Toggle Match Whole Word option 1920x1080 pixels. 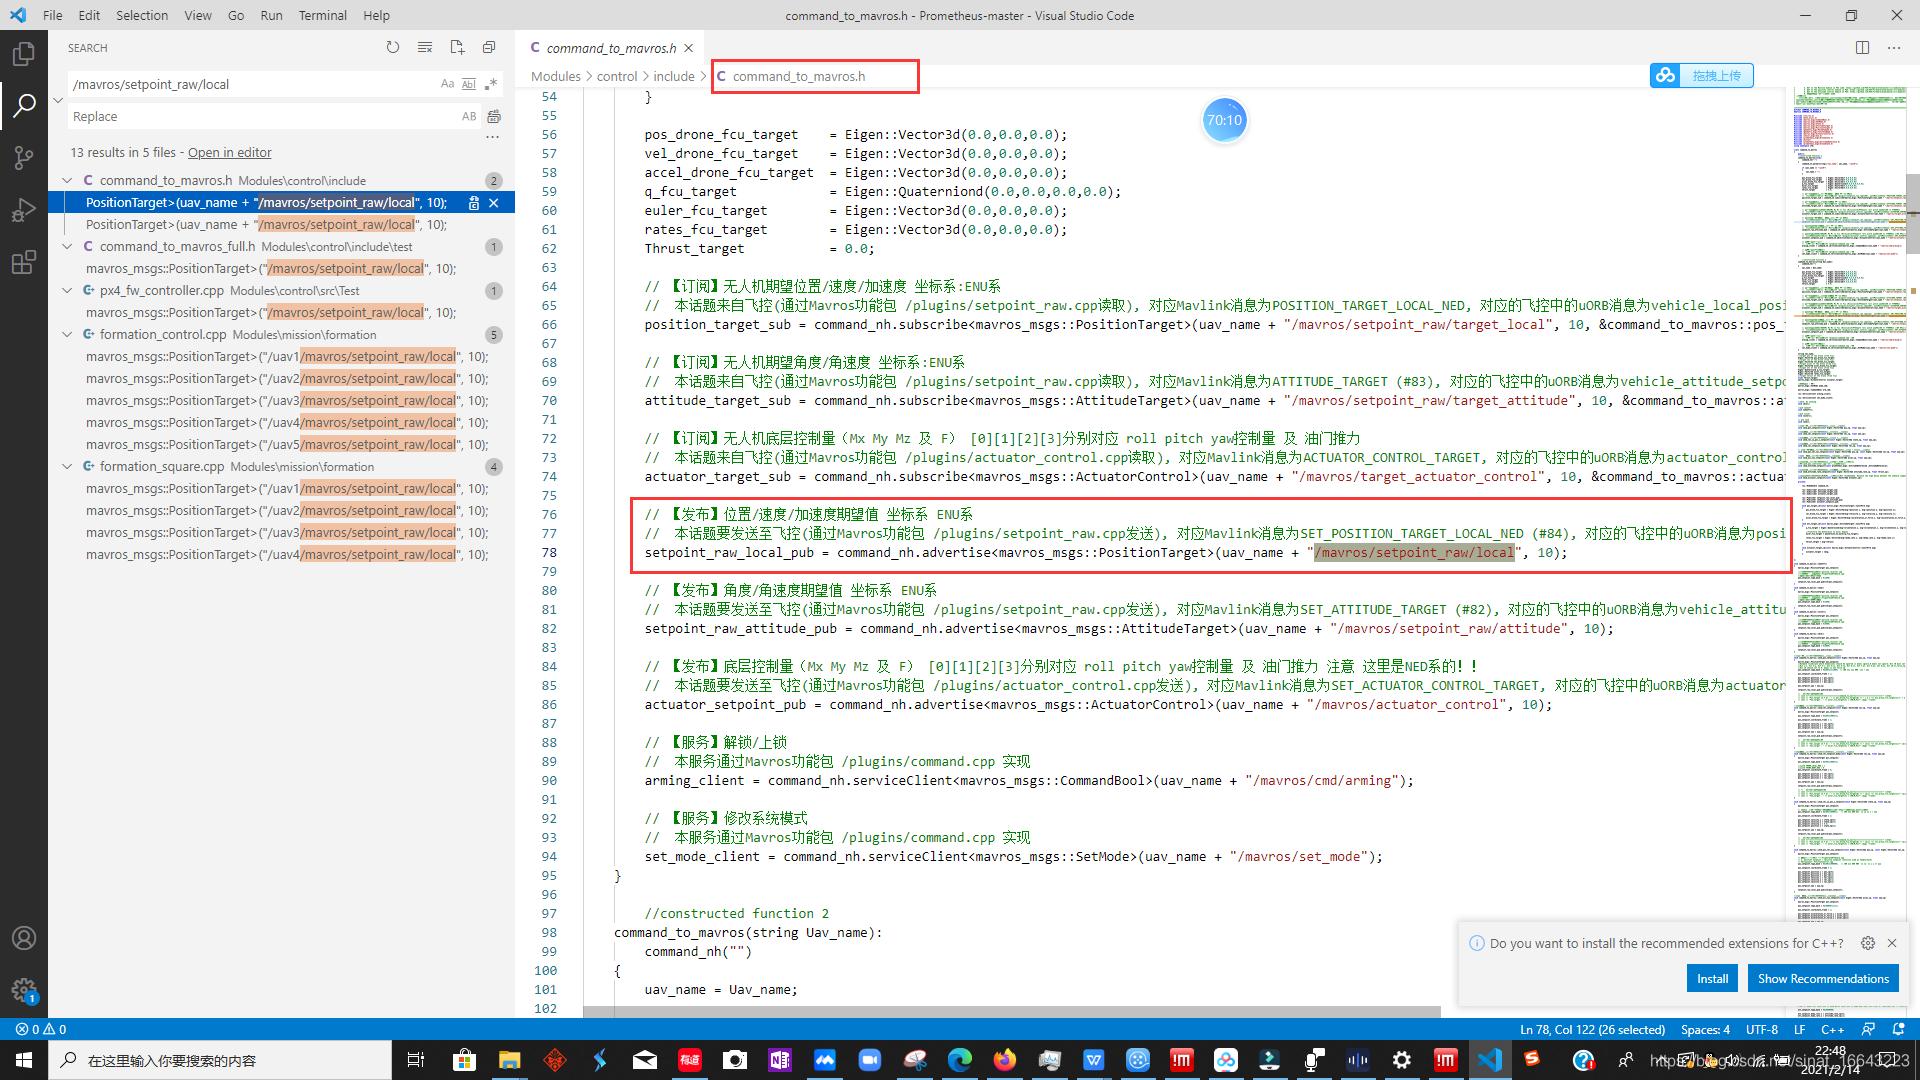(x=468, y=84)
